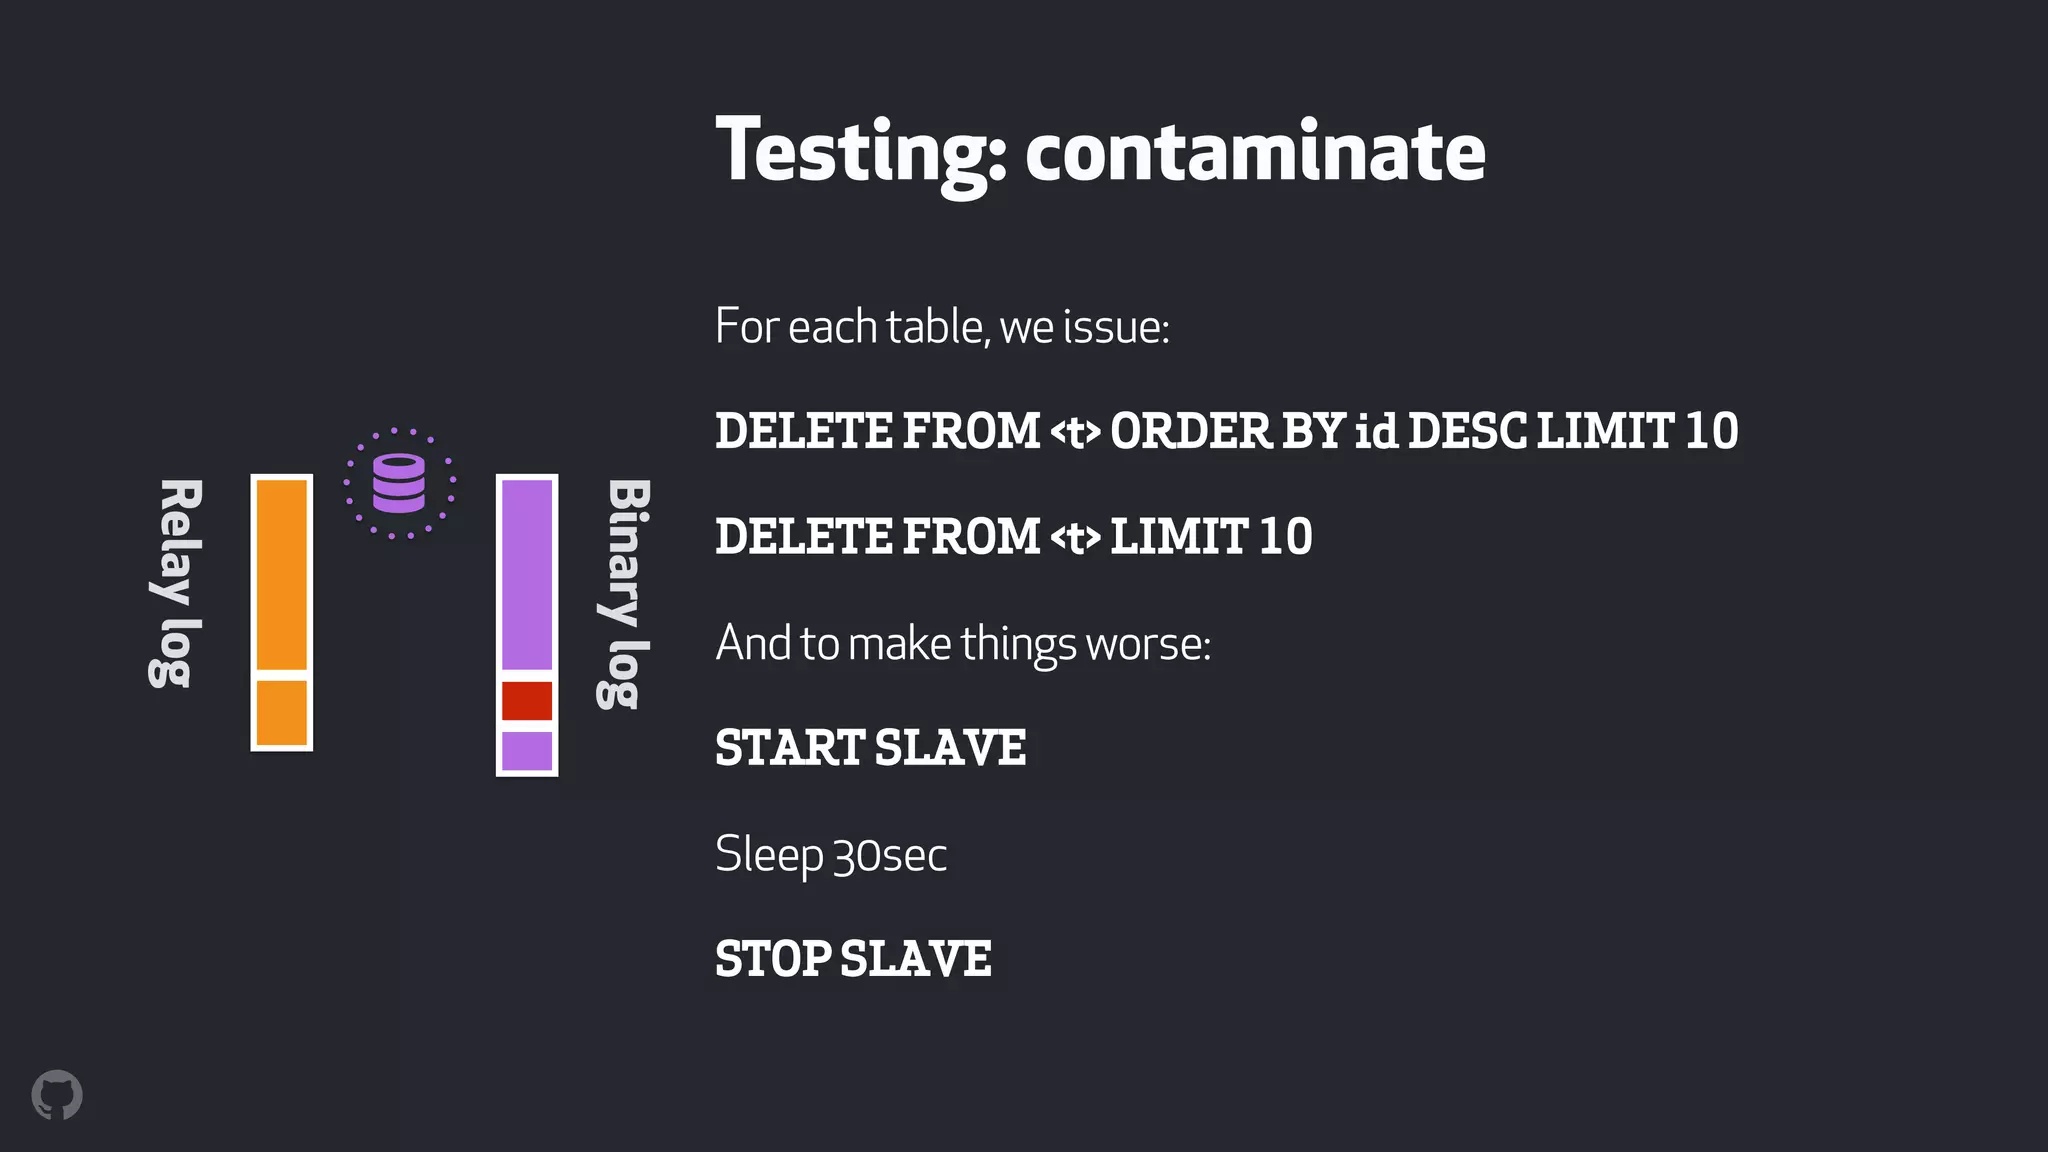The height and width of the screenshot is (1152, 2048).
Task: Click the bottom purple Binary log block
Action: (x=527, y=751)
